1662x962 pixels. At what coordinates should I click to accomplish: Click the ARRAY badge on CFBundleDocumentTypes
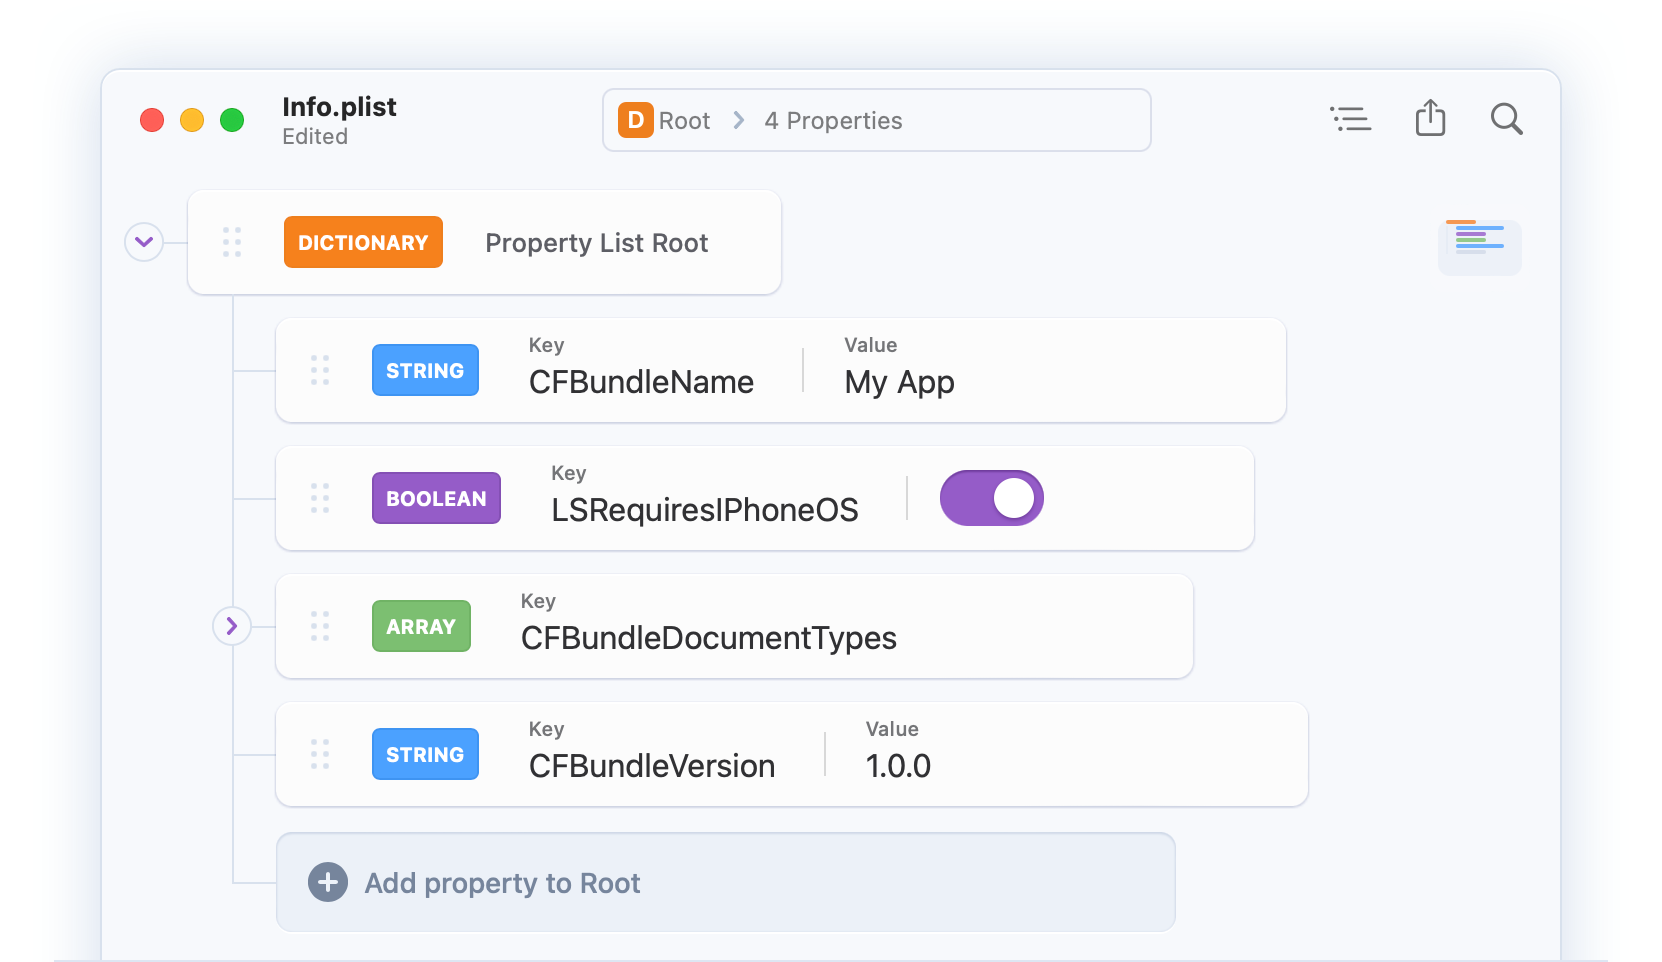[x=421, y=626]
